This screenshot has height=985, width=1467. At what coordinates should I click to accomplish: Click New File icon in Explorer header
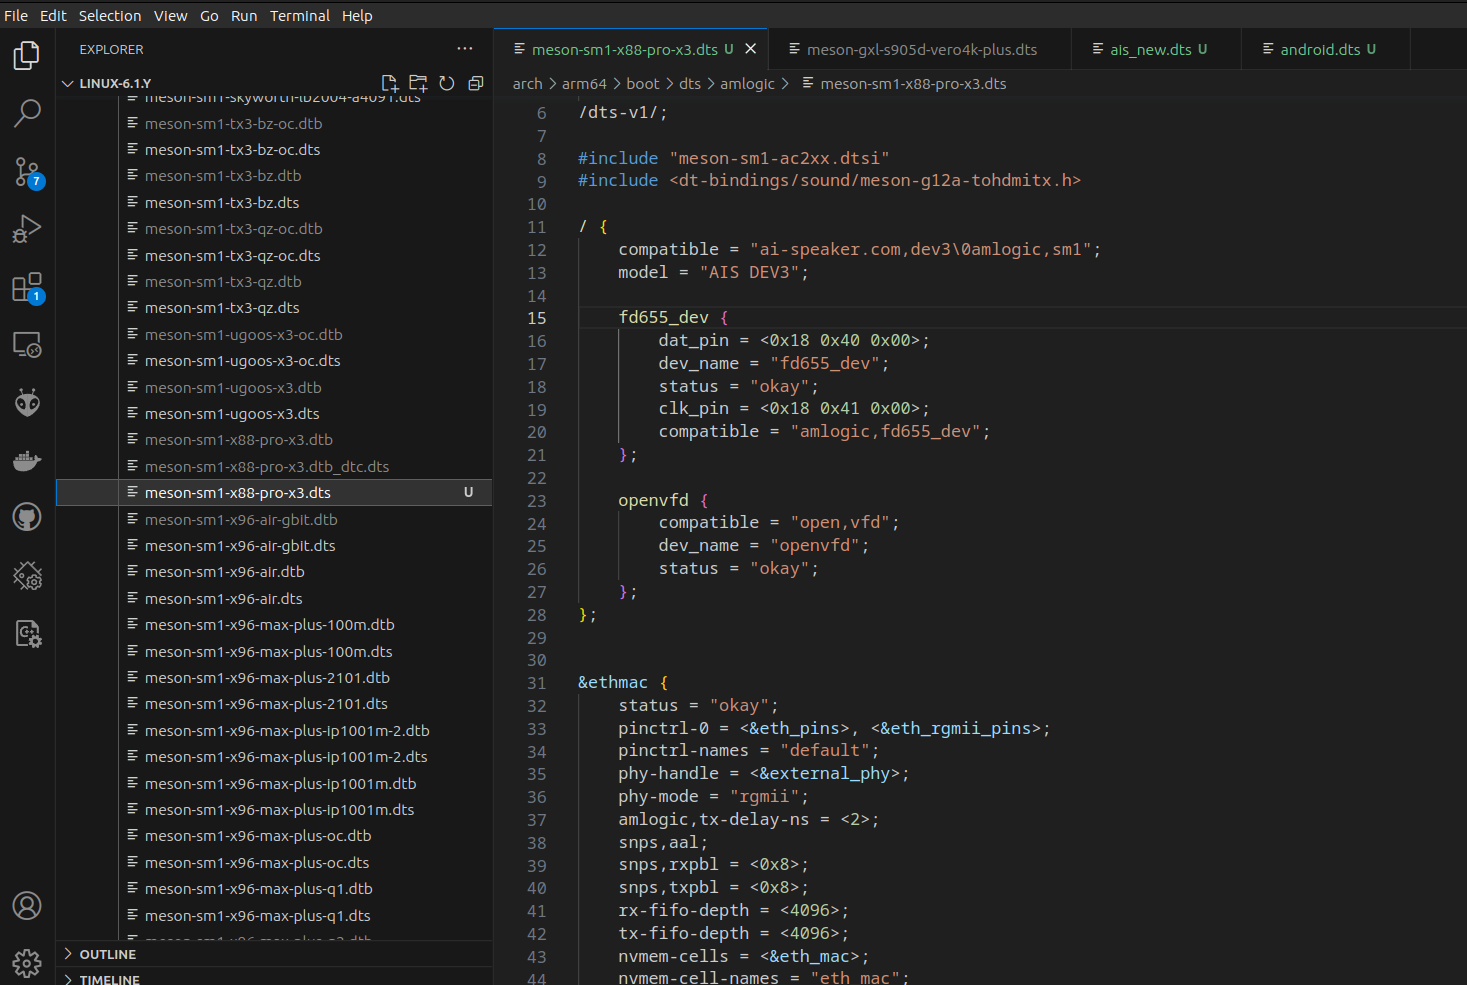click(389, 83)
